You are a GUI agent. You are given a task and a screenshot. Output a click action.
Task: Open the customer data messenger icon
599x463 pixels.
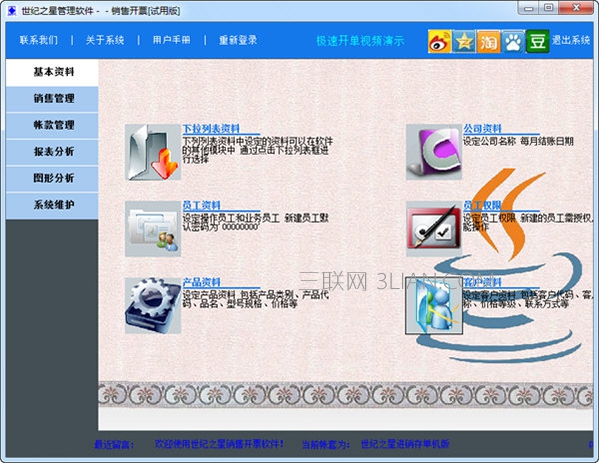coord(434,306)
